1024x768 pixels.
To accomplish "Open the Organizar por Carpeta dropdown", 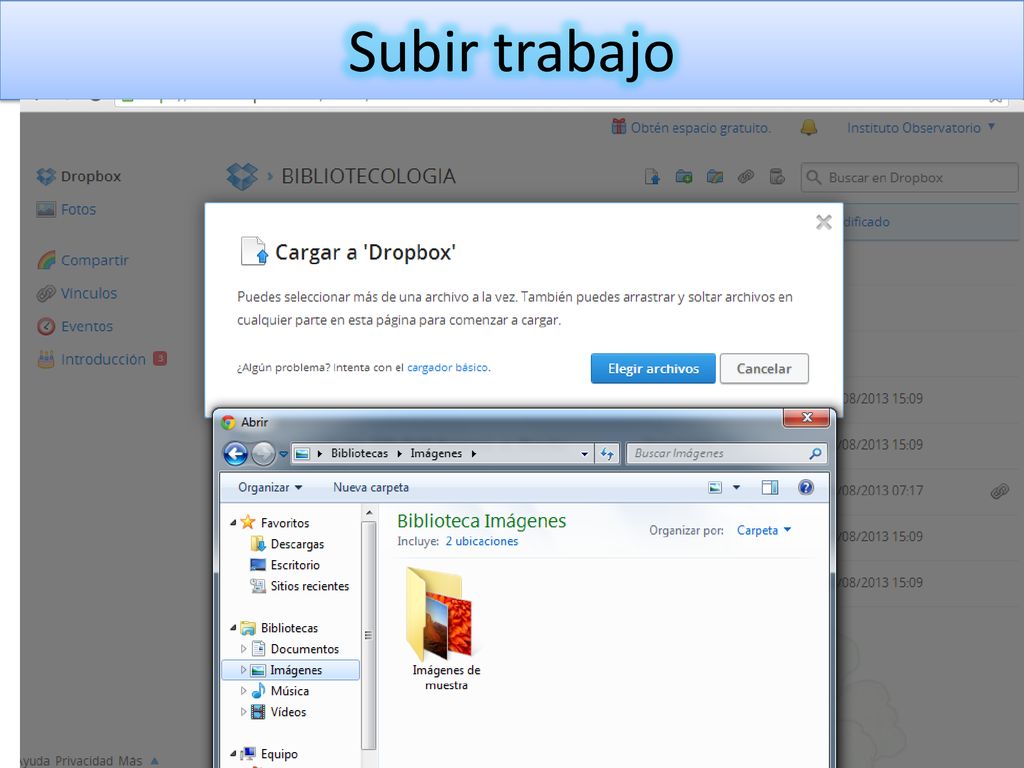I will (763, 530).
